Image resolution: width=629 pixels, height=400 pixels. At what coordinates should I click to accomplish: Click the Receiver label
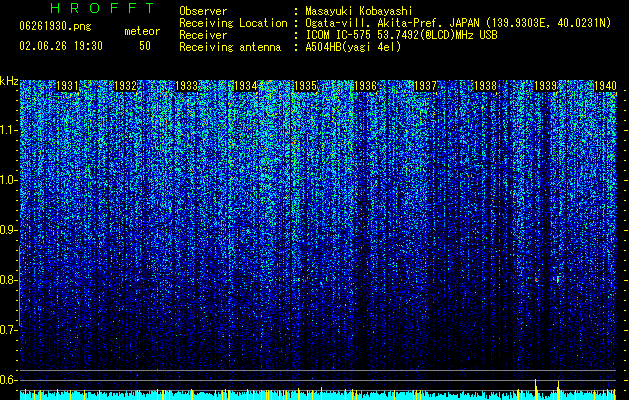pos(203,35)
